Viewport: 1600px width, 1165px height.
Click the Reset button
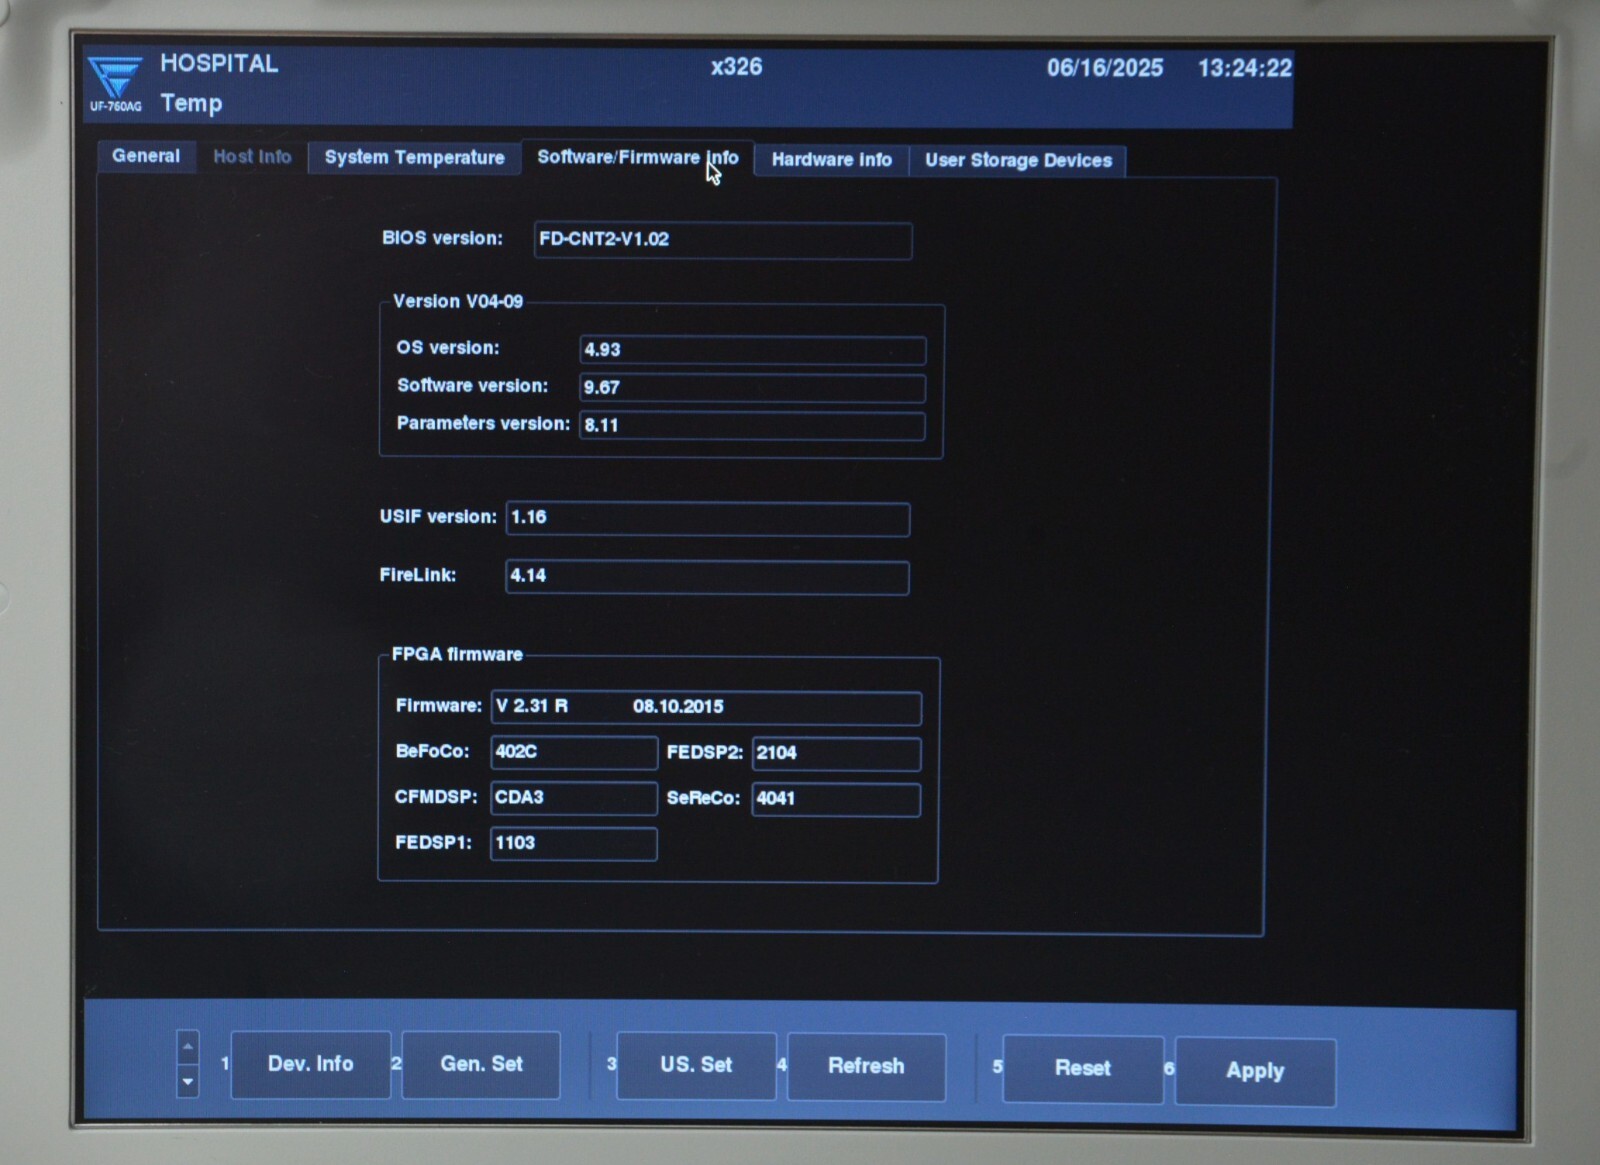(x=1082, y=1069)
